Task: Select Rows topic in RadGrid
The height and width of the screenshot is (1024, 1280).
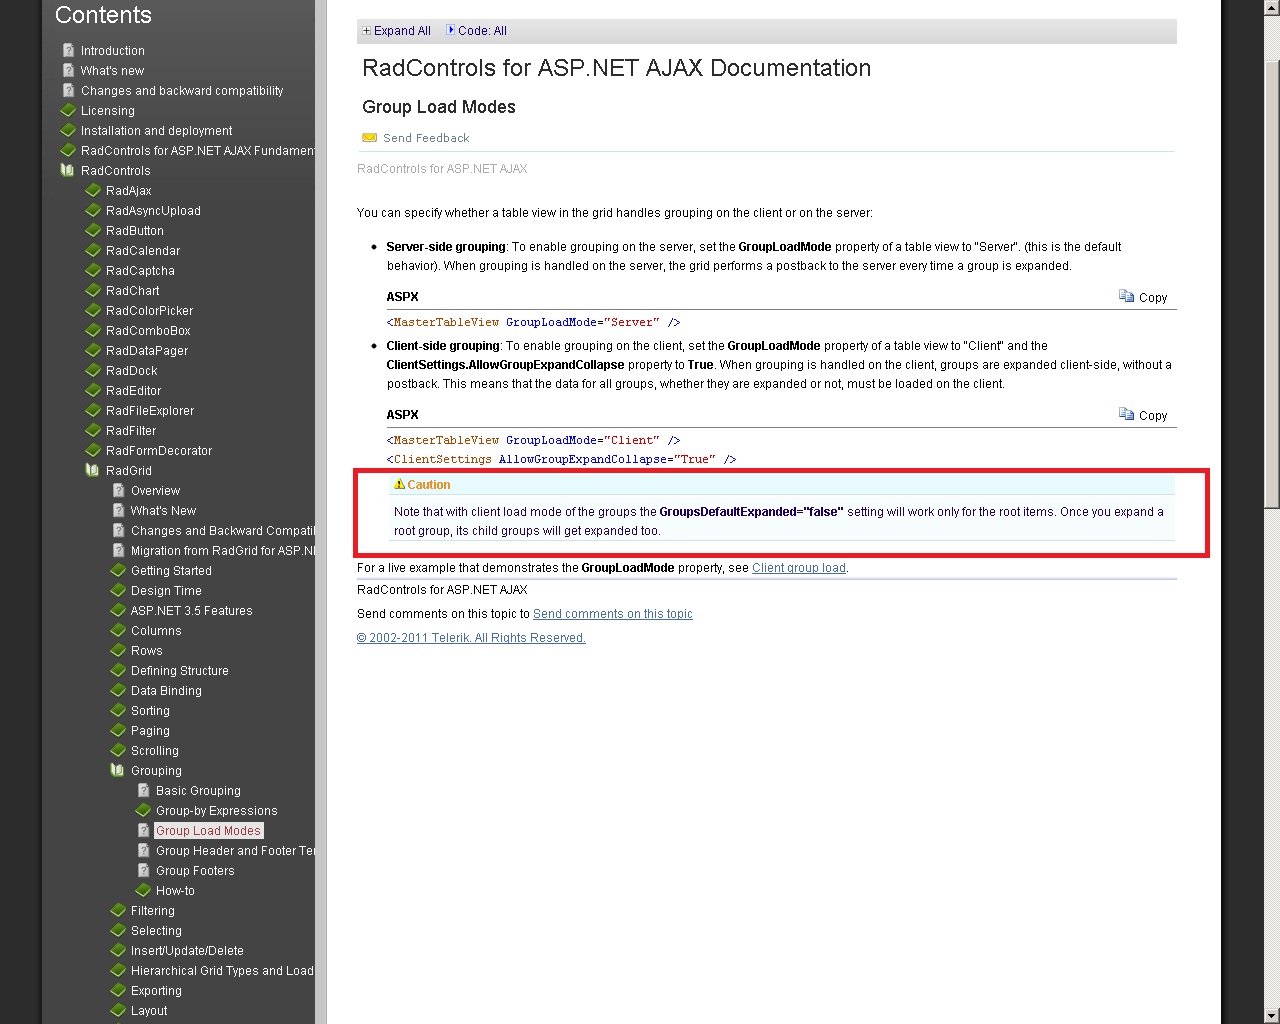Action: (146, 651)
